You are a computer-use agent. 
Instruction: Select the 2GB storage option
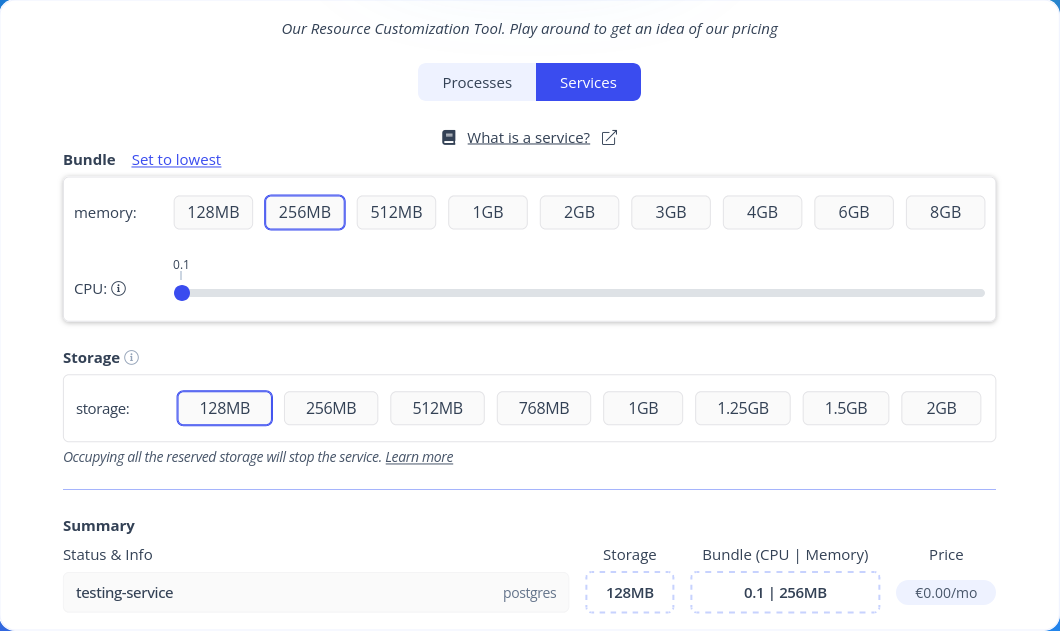[941, 408]
